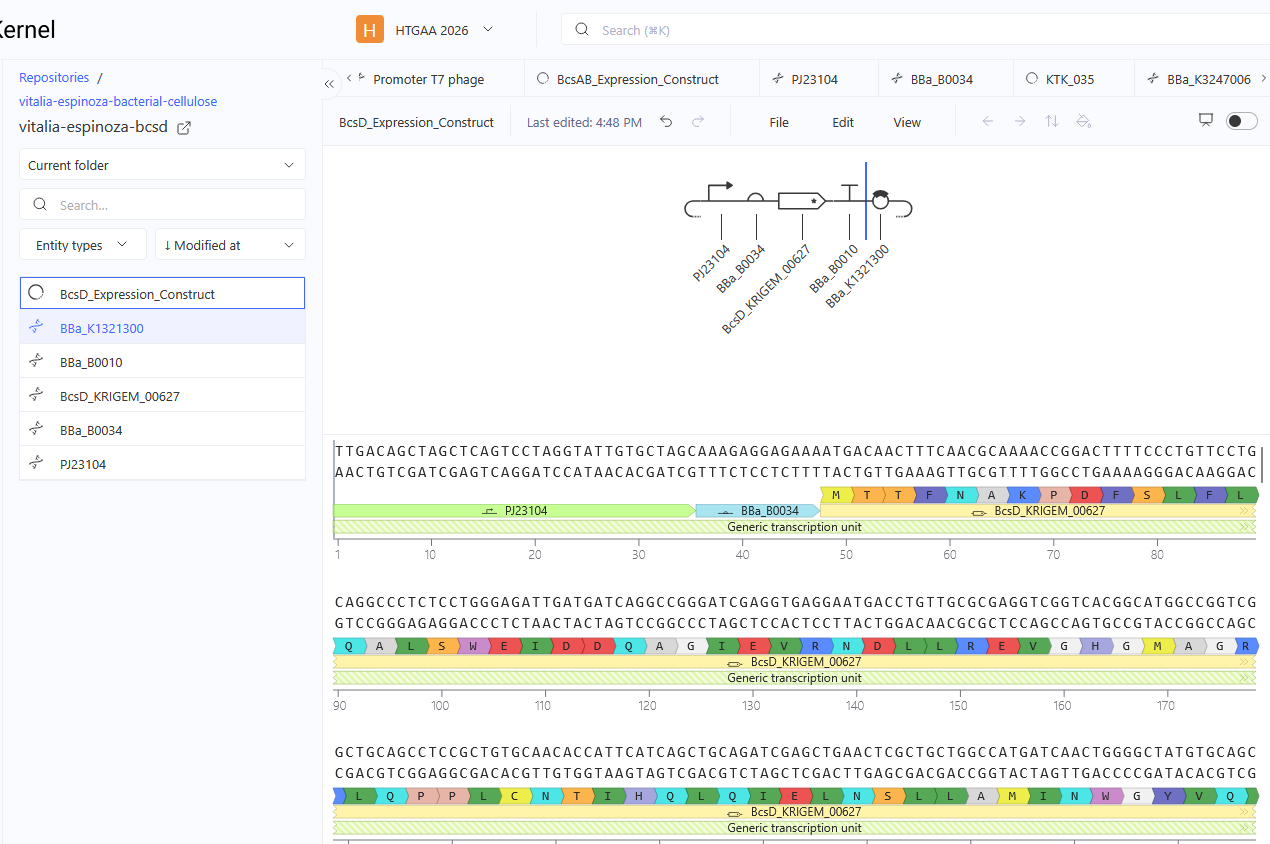Click the circular construct icon beside BcsD_Expression_Construct

point(37,294)
